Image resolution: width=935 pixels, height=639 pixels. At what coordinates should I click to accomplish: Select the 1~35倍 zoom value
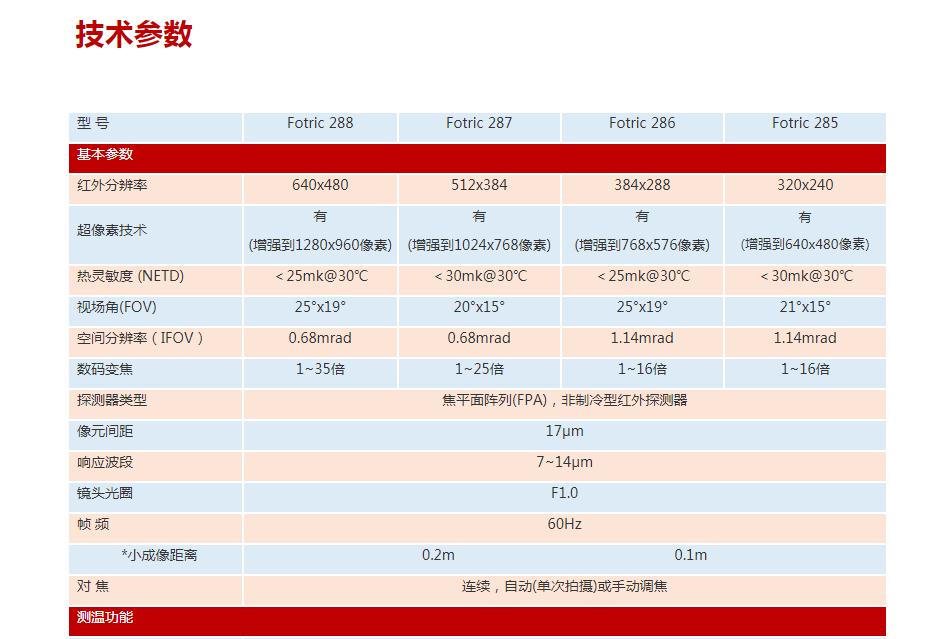tap(320, 369)
